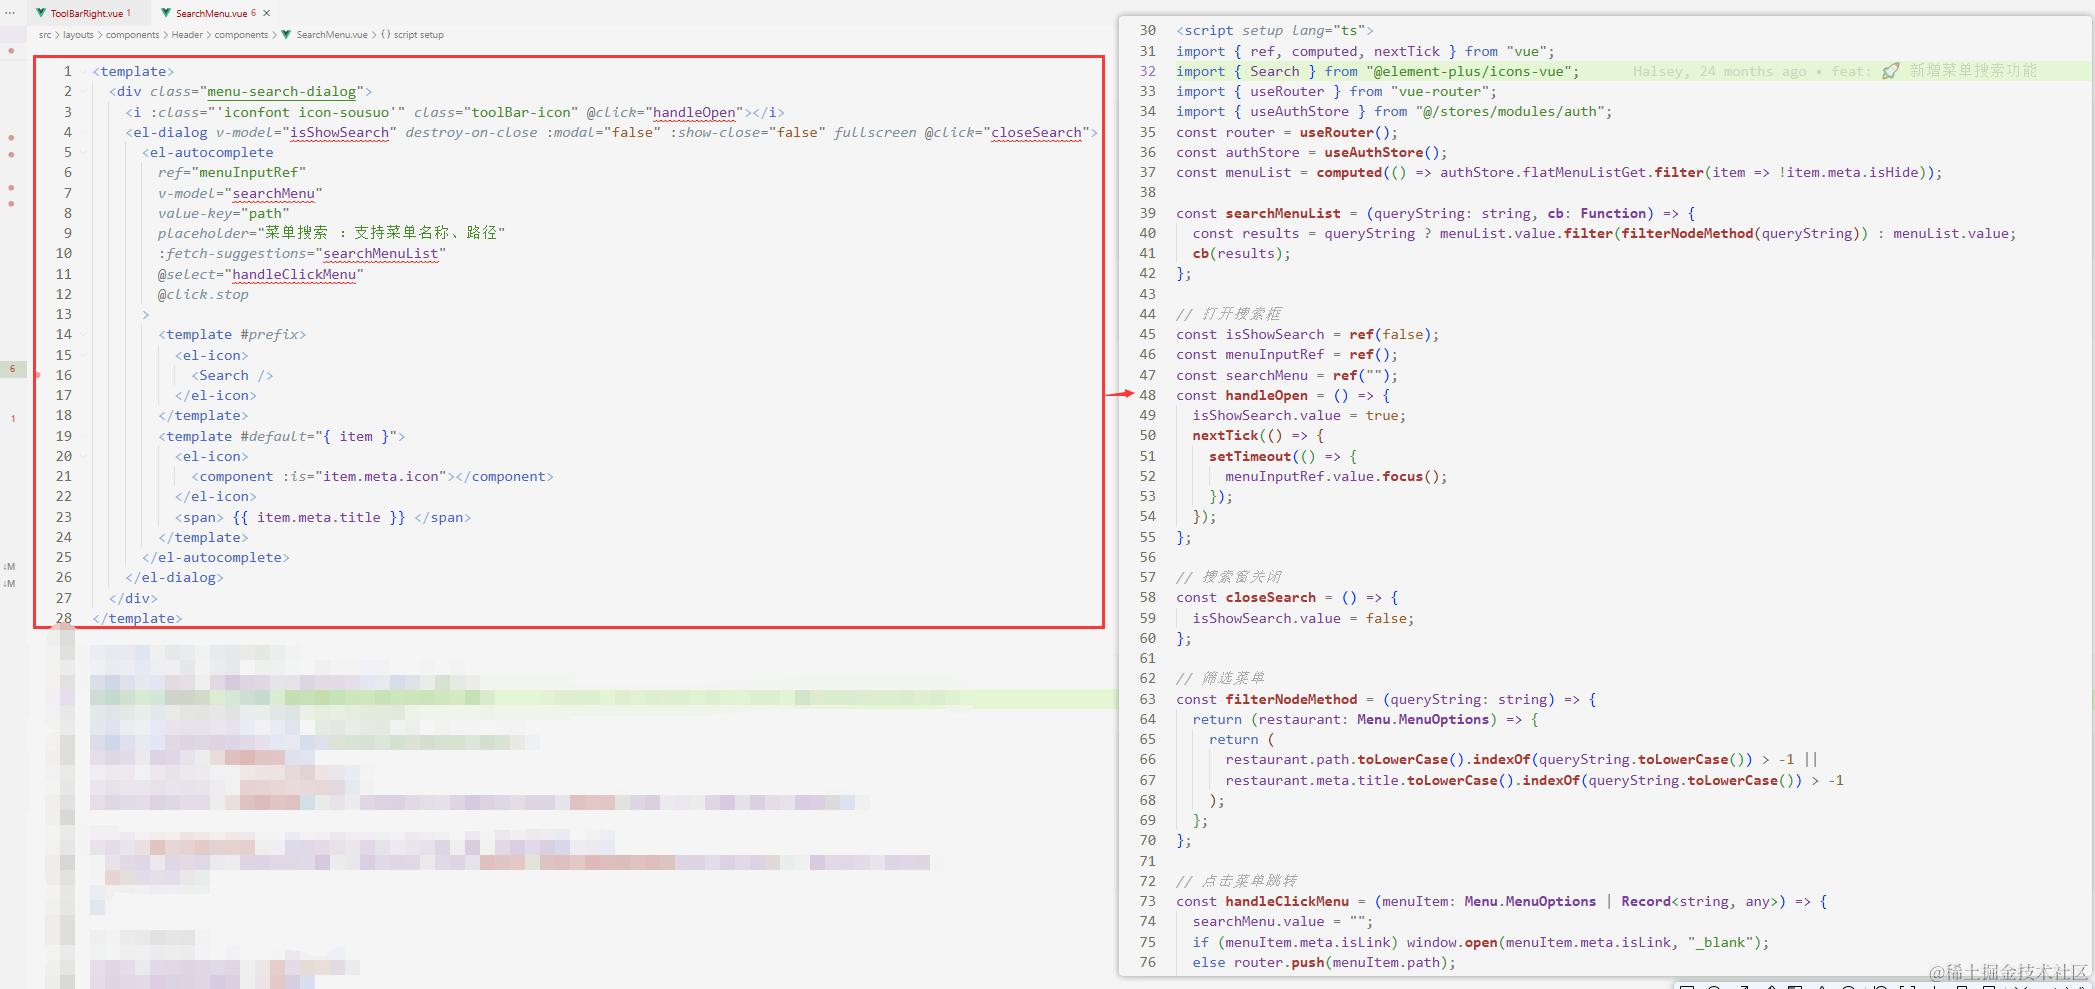Click "restaurant.meta.title" in the filter method
2095x989 pixels.
[x=1312, y=781]
